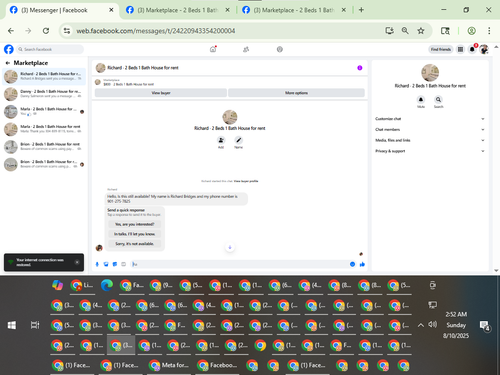500x375 pixels.
Task: Open Copilot from the taskbar
Action: pos(57,285)
